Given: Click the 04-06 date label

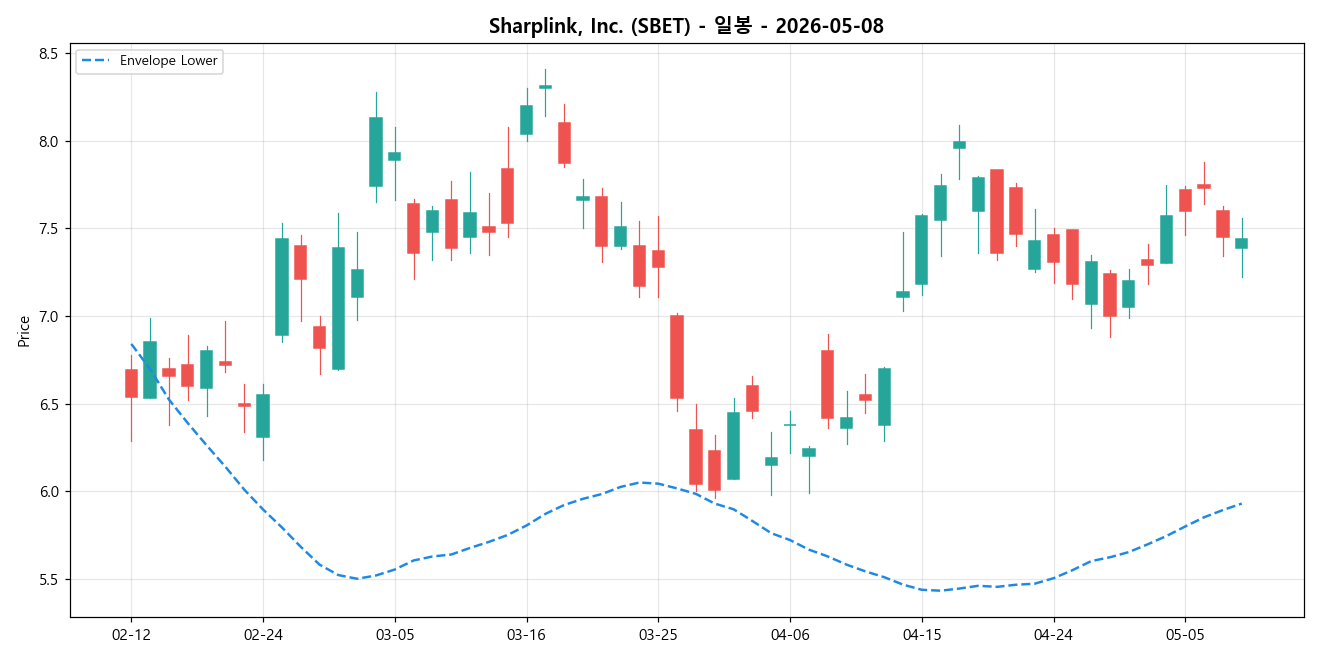Looking at the screenshot, I should pyautogui.click(x=790, y=635).
